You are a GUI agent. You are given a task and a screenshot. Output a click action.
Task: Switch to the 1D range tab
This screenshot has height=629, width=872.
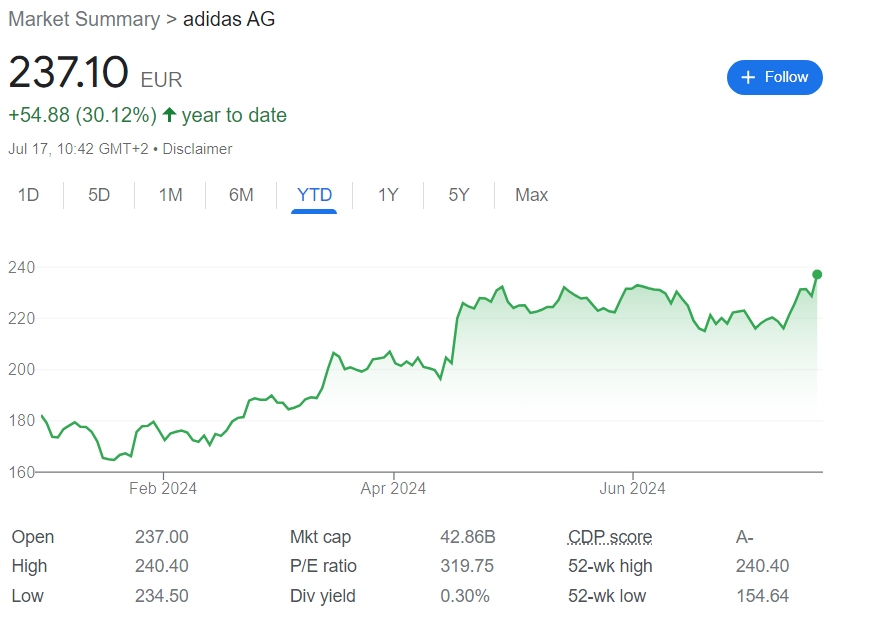coord(28,195)
